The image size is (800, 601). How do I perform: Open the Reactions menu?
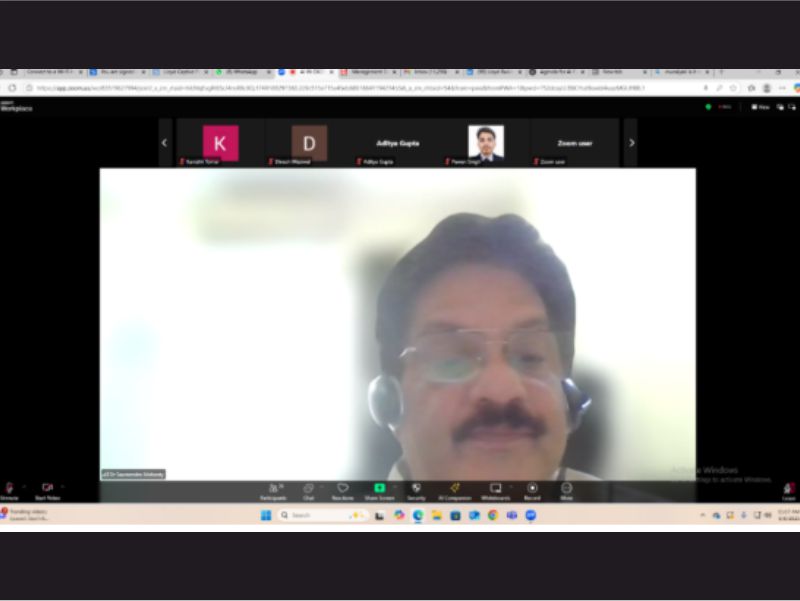click(x=343, y=488)
